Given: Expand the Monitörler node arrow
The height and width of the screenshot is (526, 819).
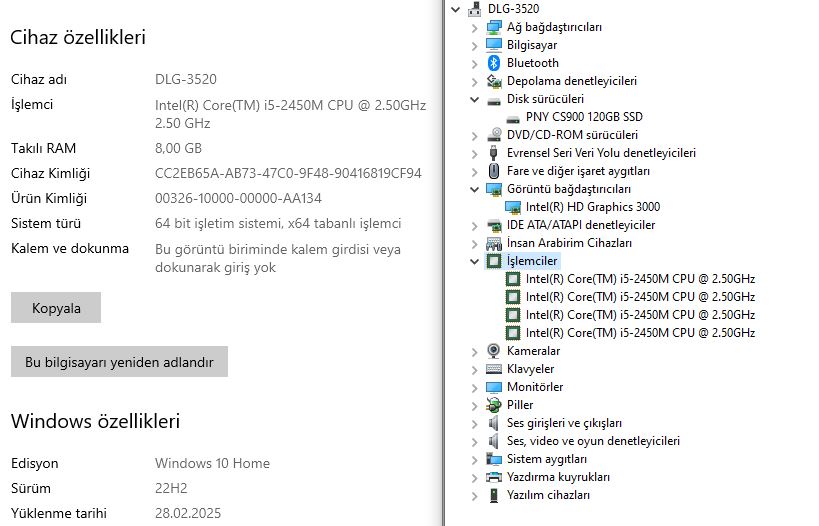Looking at the screenshot, I should (x=474, y=388).
